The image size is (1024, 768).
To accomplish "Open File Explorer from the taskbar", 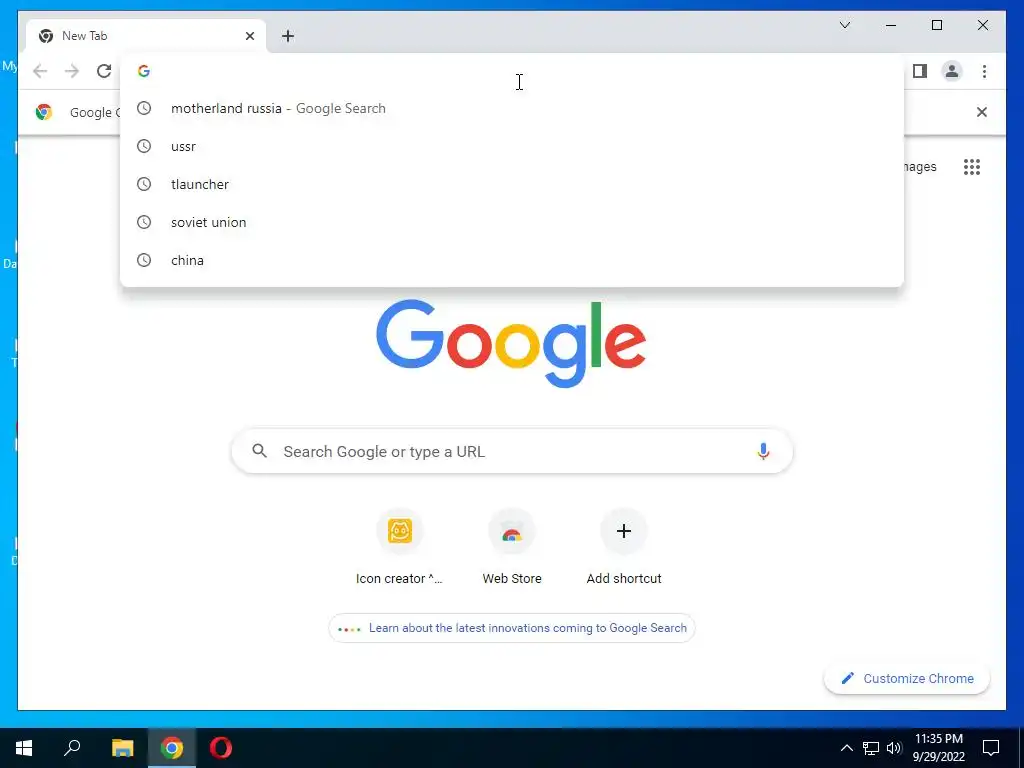I will 122,748.
